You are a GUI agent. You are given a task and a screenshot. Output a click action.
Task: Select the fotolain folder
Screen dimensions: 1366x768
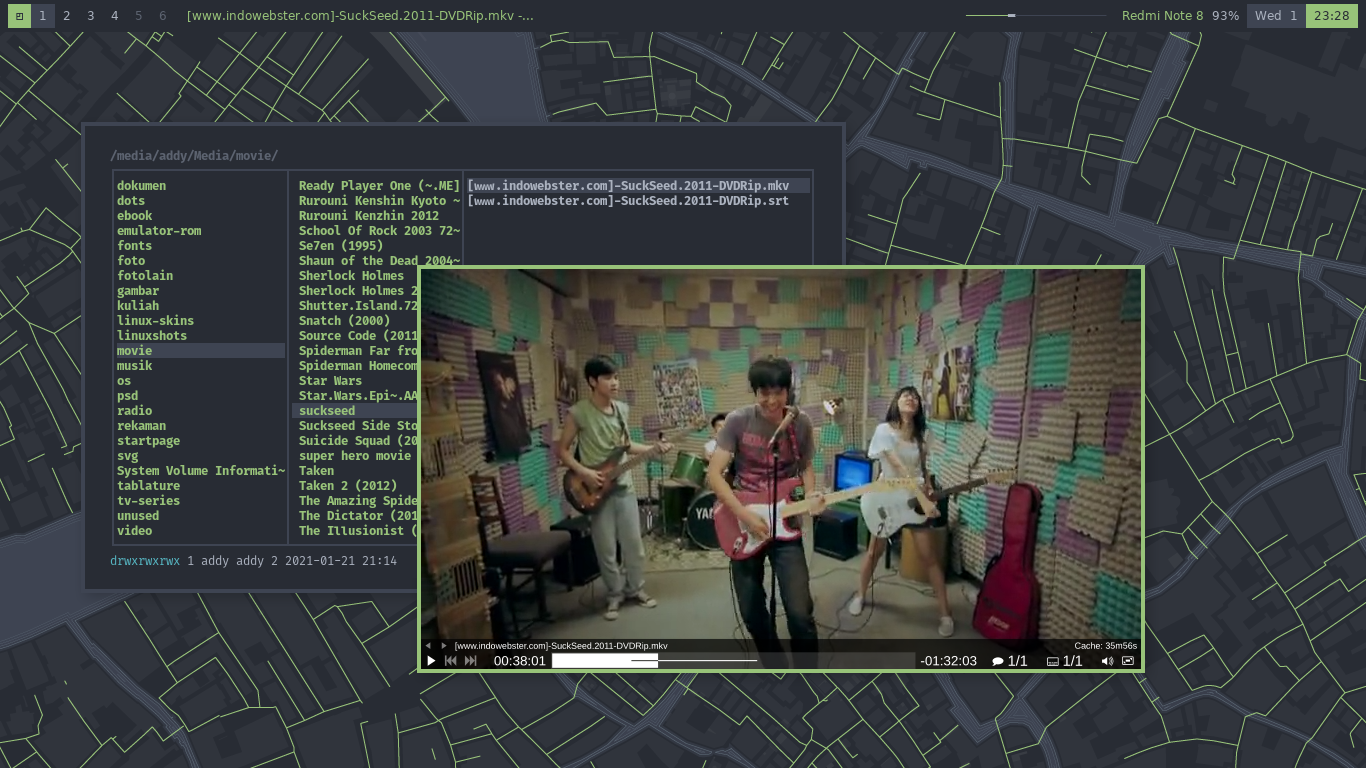[x=145, y=276]
